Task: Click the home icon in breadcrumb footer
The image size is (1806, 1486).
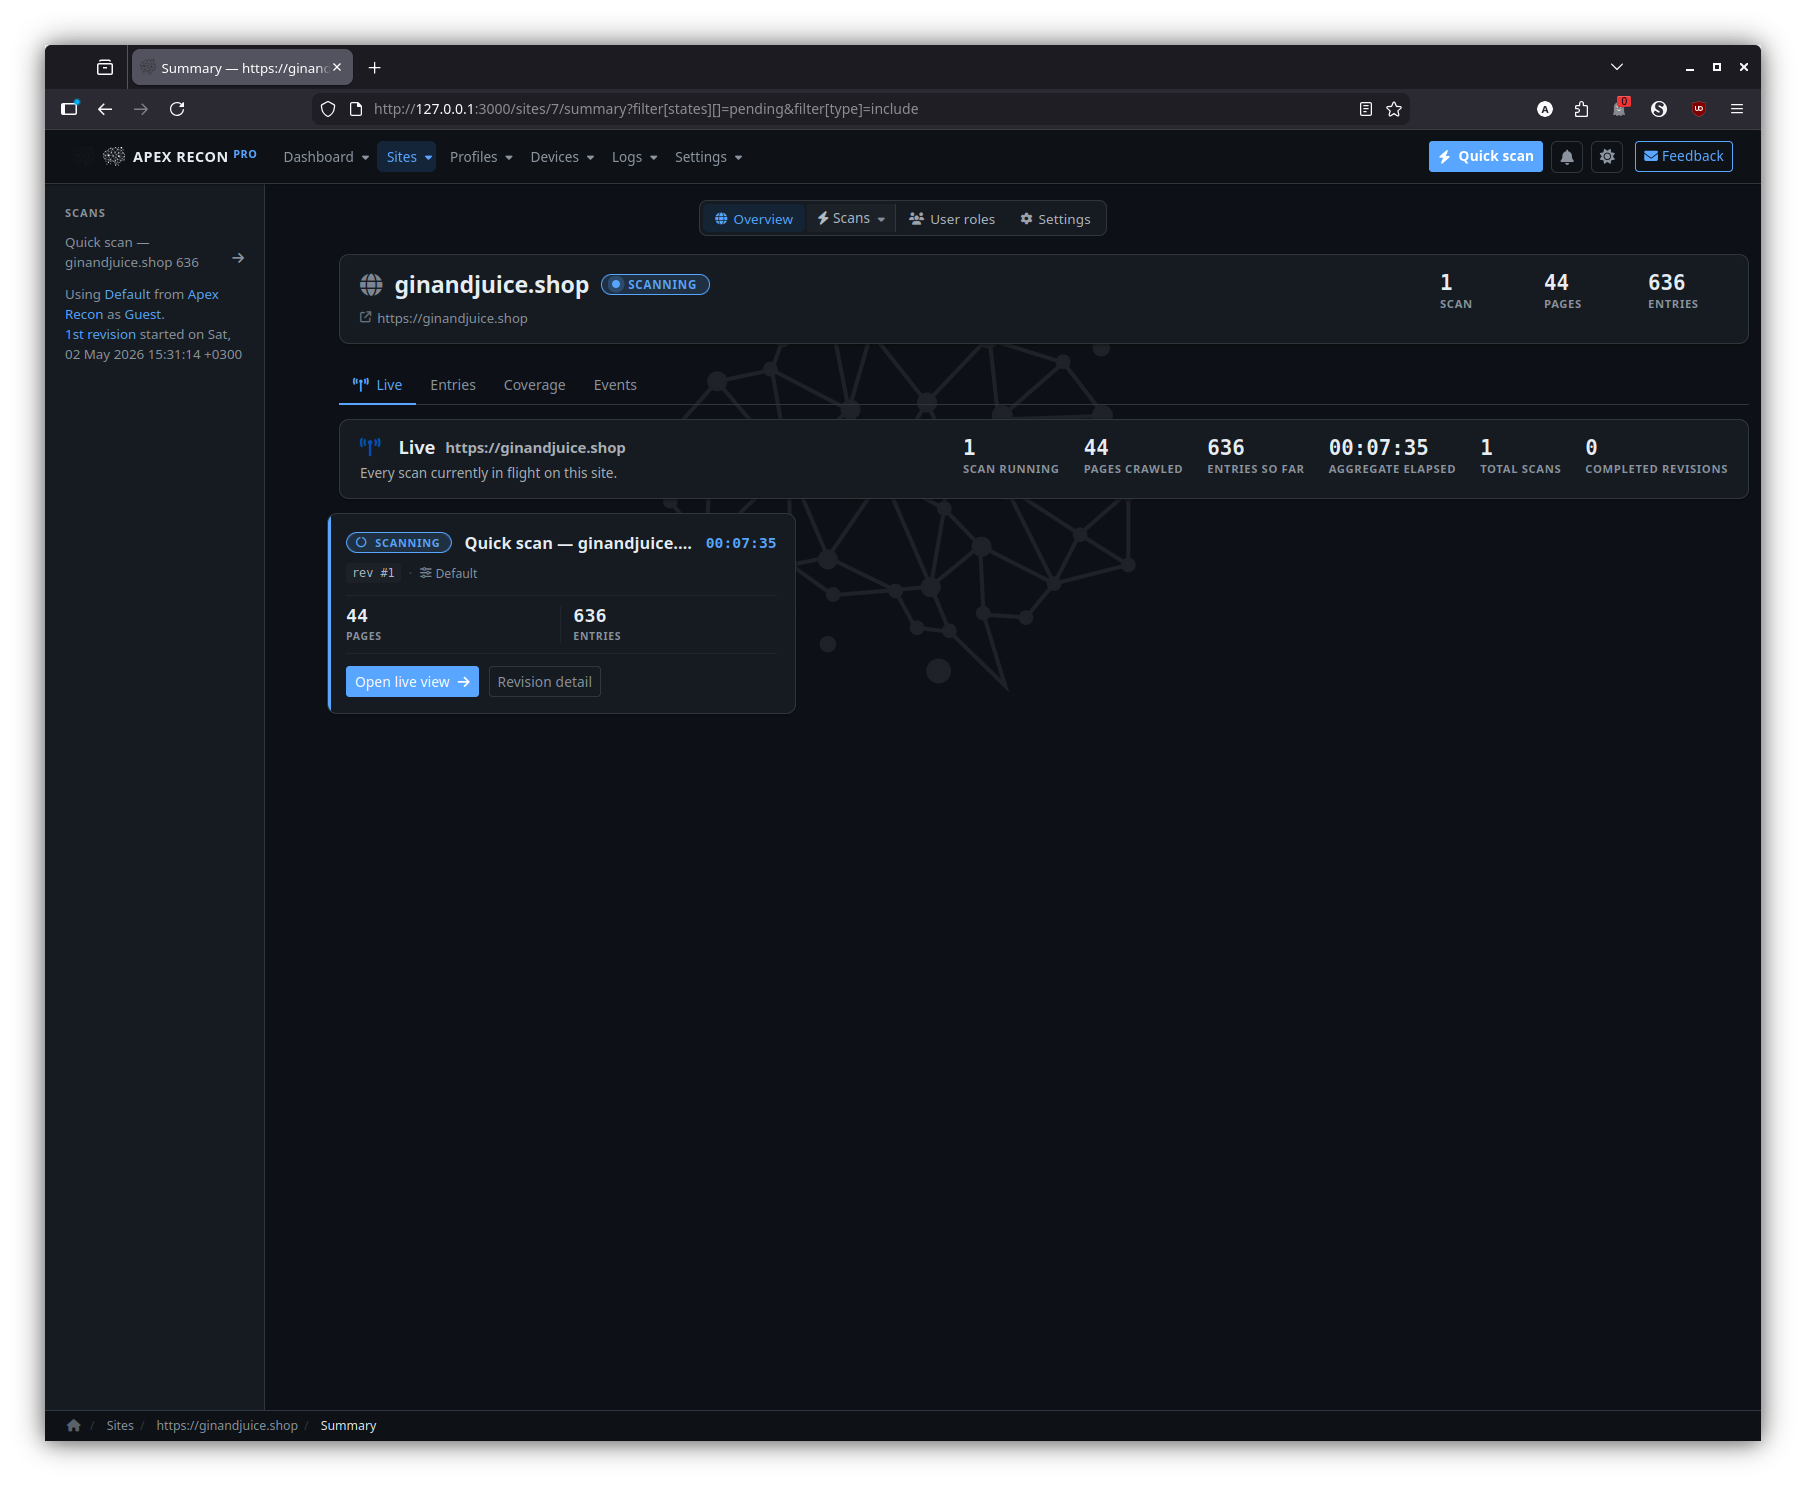Action: [x=74, y=1425]
